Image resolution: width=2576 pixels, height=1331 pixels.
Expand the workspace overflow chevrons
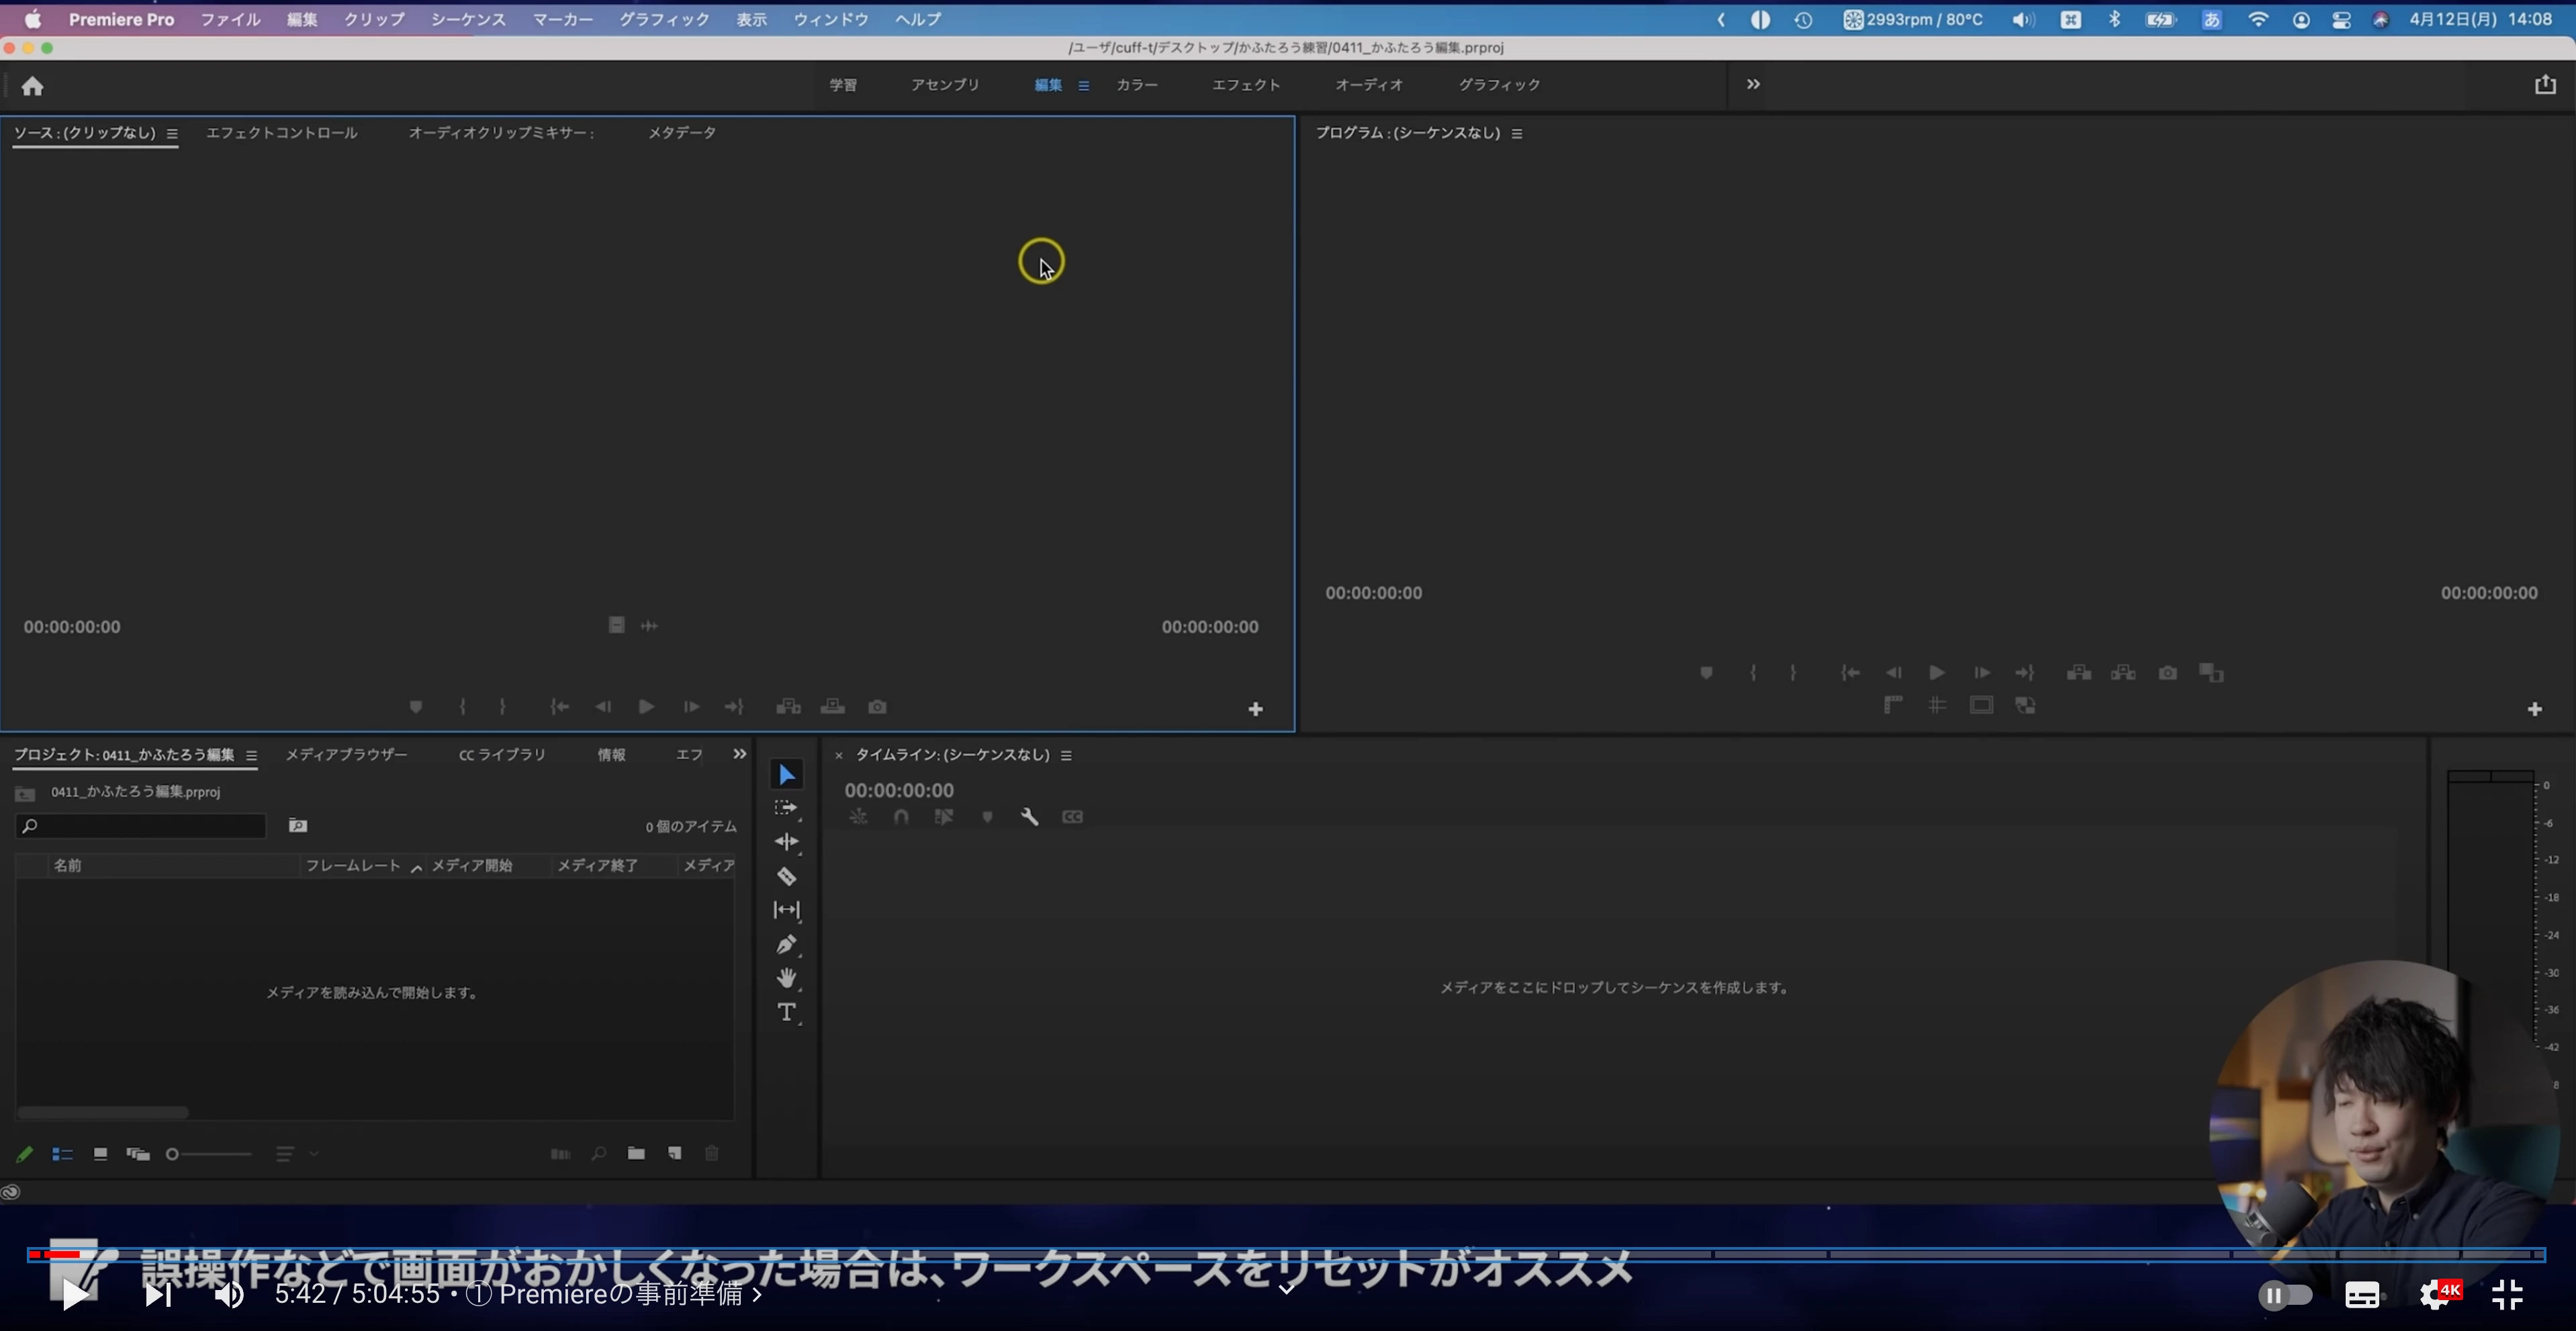1753,84
